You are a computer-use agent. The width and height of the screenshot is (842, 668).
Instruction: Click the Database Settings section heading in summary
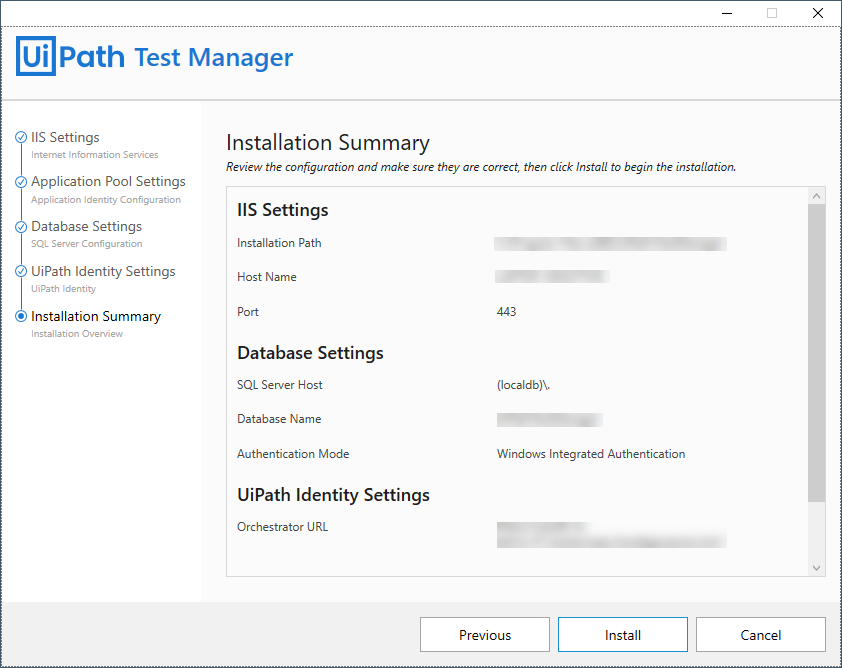coord(310,353)
